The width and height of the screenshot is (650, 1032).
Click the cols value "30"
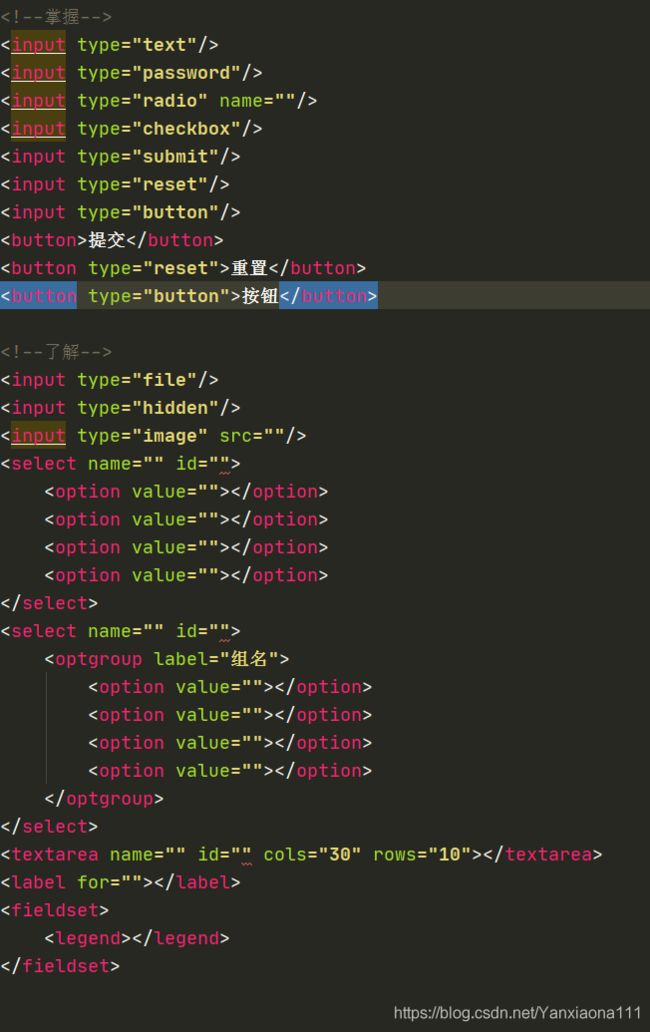[339, 854]
